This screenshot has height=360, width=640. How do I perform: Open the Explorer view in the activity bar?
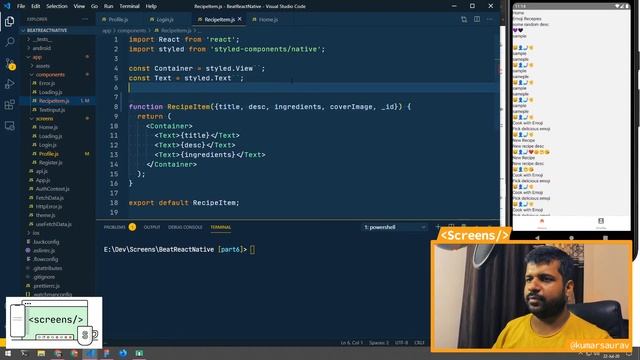tap(9, 21)
